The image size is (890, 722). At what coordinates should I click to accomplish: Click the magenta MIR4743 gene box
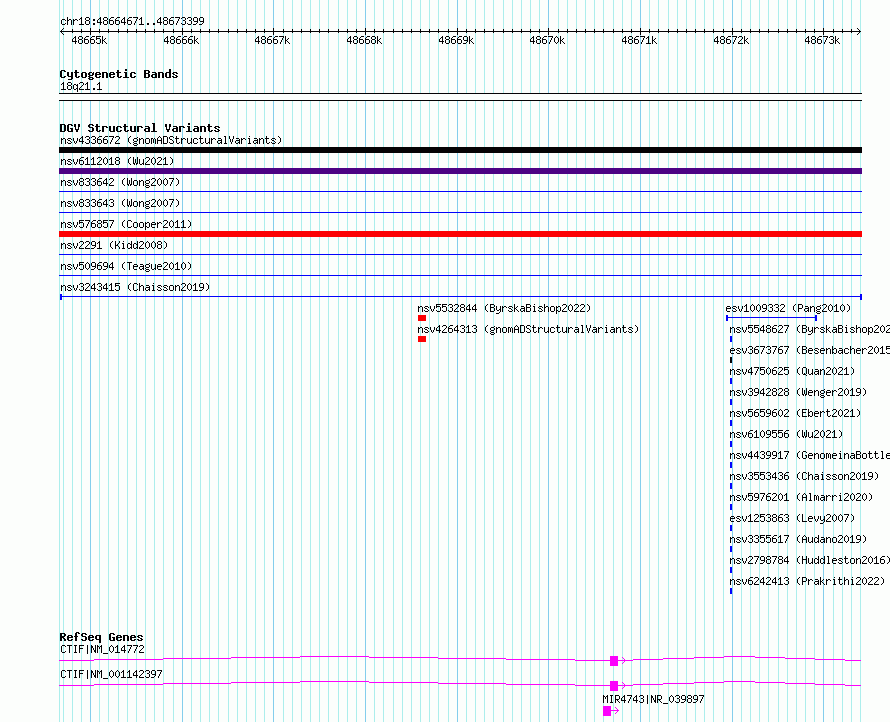coord(607,711)
